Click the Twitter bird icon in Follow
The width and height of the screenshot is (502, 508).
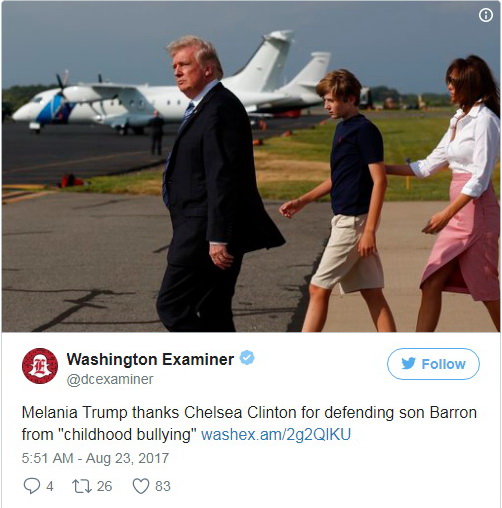coord(409,364)
